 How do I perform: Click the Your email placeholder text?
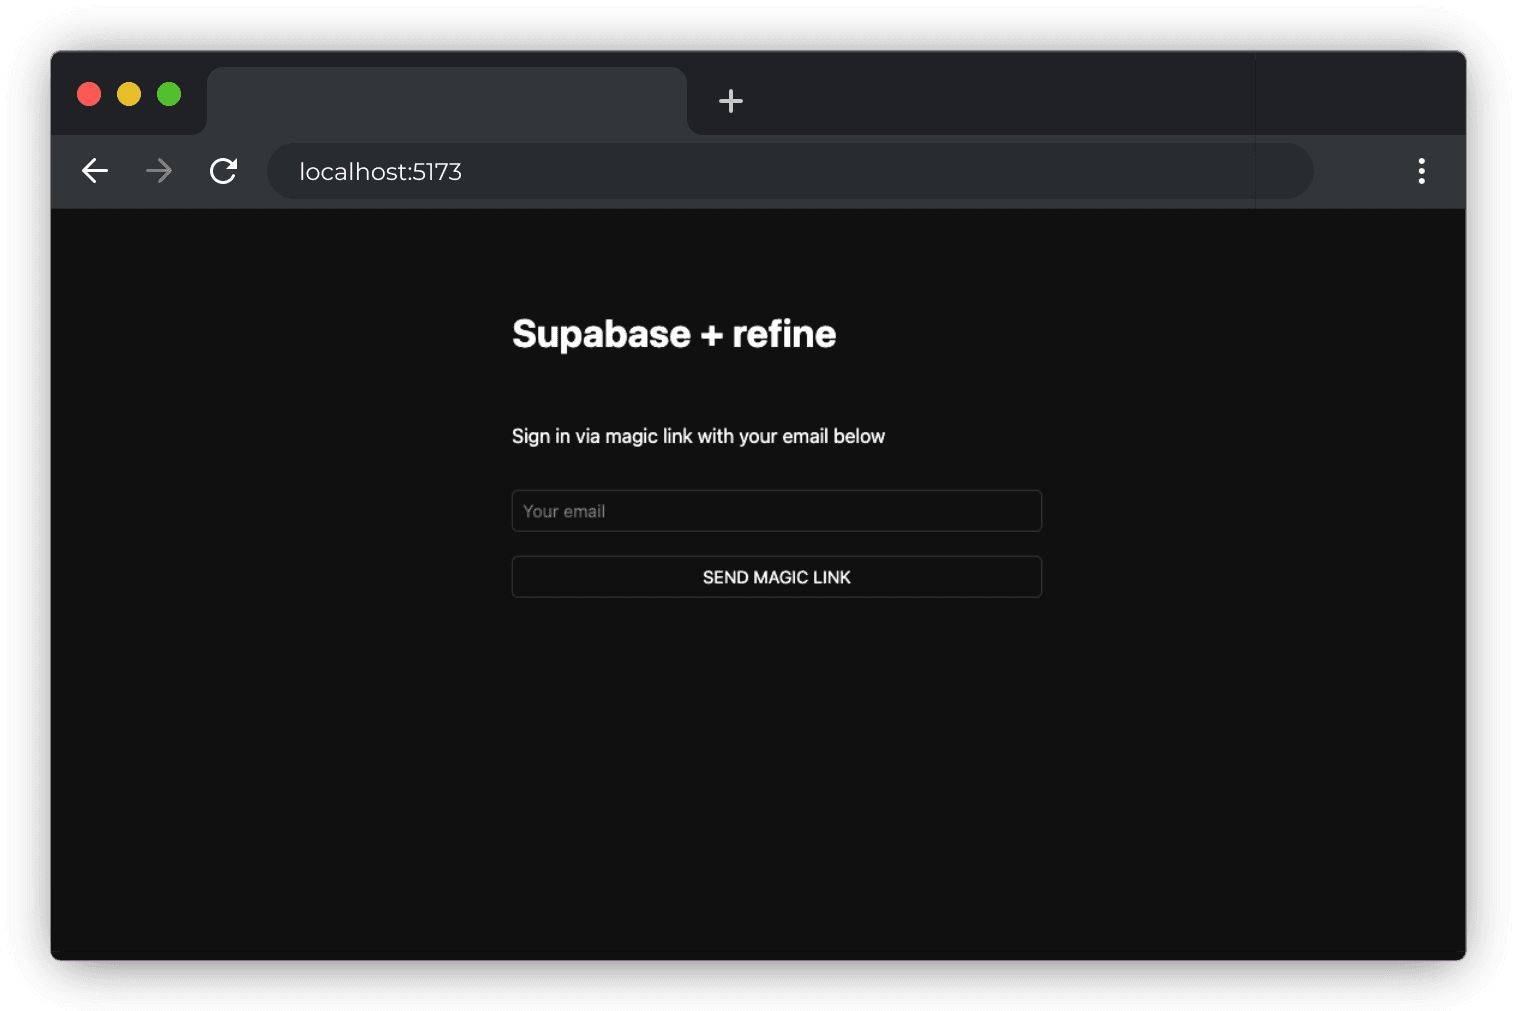[x=564, y=511]
